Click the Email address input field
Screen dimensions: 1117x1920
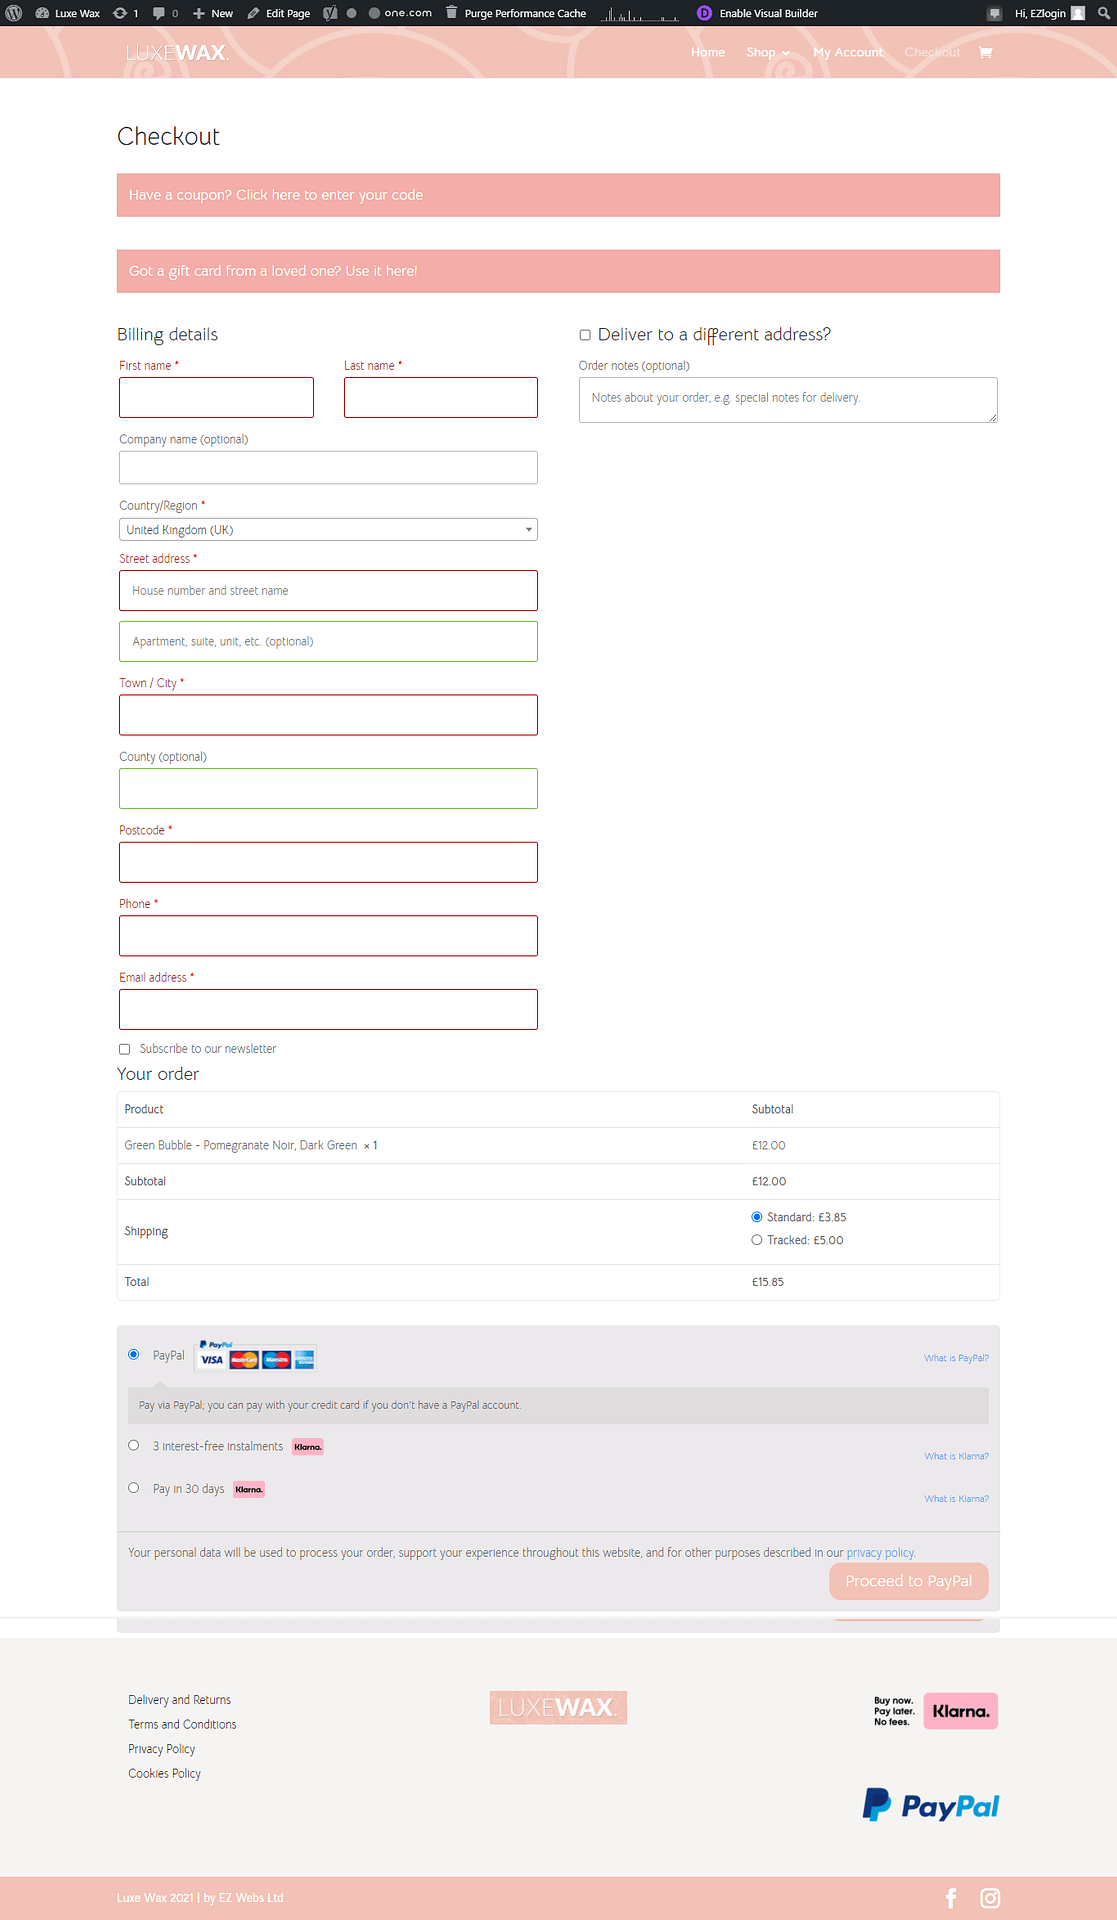[328, 1010]
